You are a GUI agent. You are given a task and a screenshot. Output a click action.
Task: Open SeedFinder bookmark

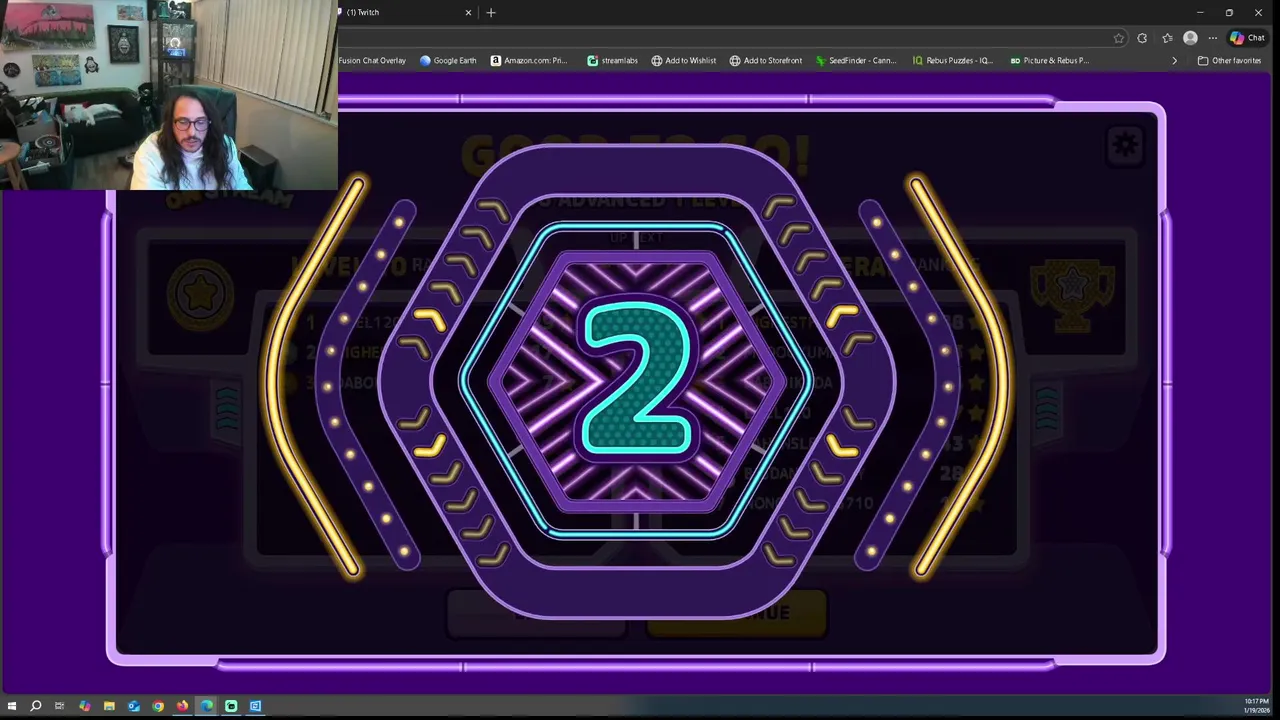(856, 60)
